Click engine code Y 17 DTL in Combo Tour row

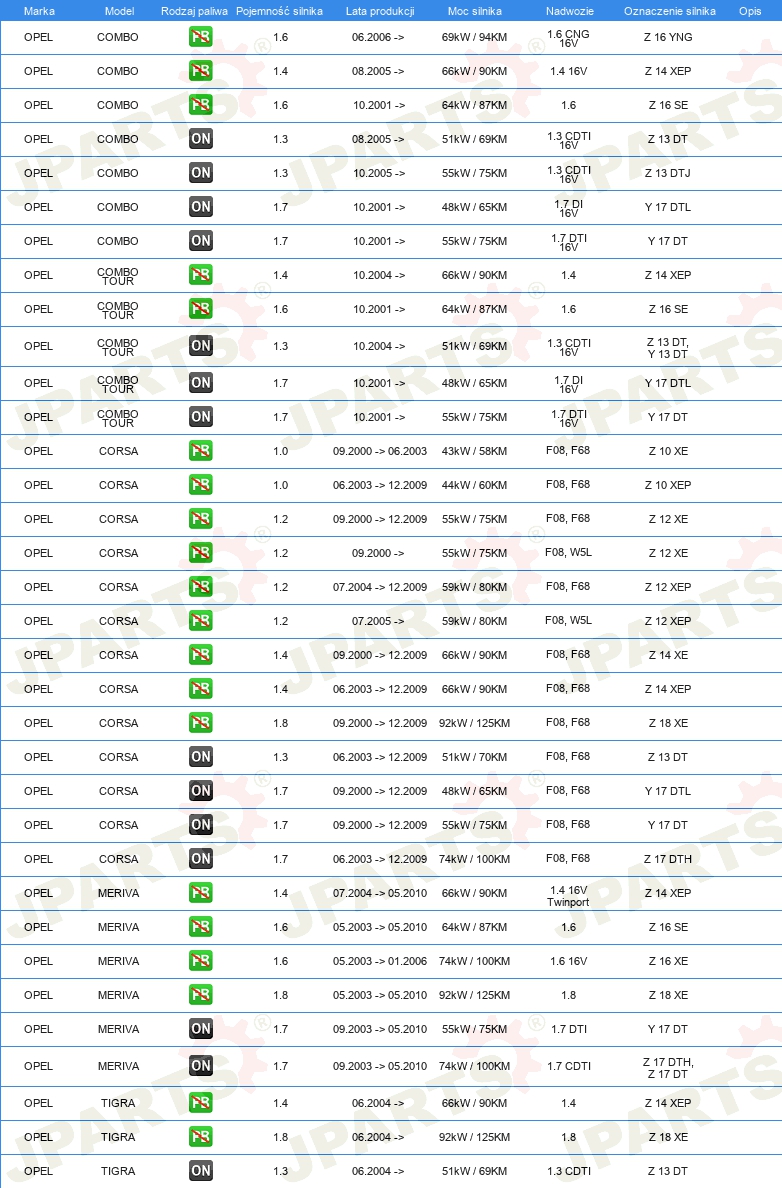[668, 383]
